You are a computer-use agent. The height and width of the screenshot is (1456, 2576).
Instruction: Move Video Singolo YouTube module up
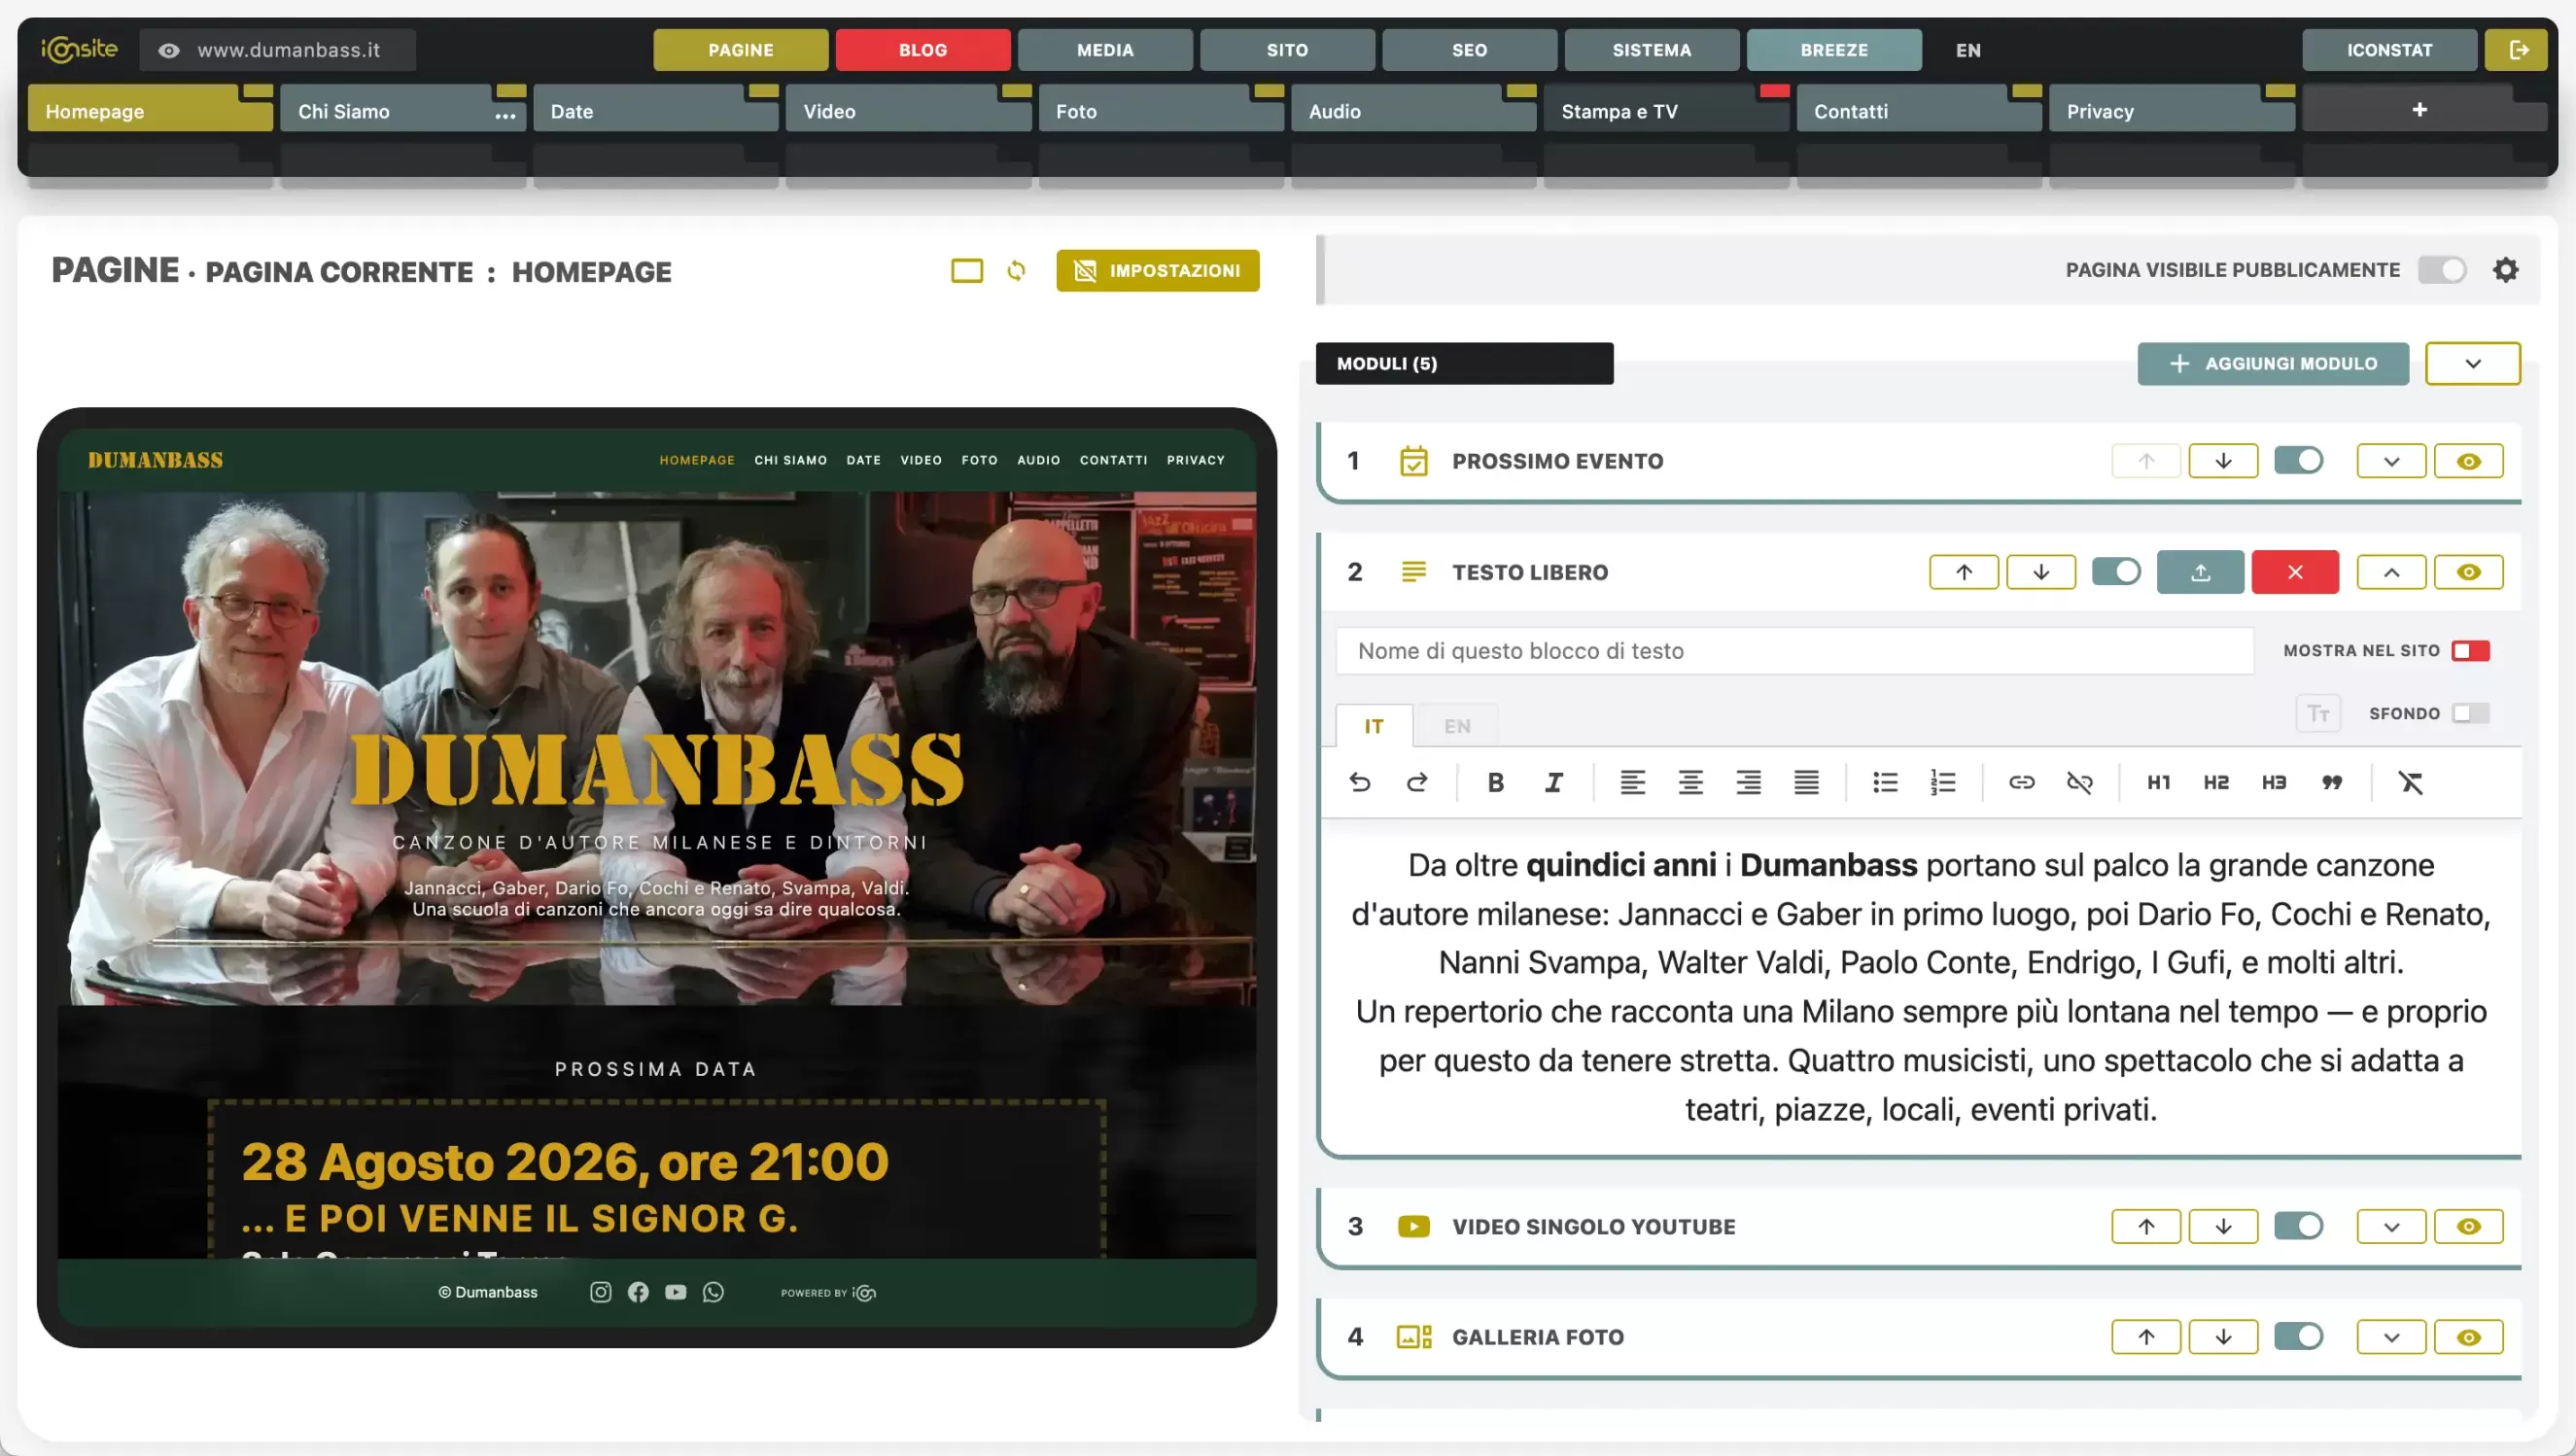[2146, 1226]
